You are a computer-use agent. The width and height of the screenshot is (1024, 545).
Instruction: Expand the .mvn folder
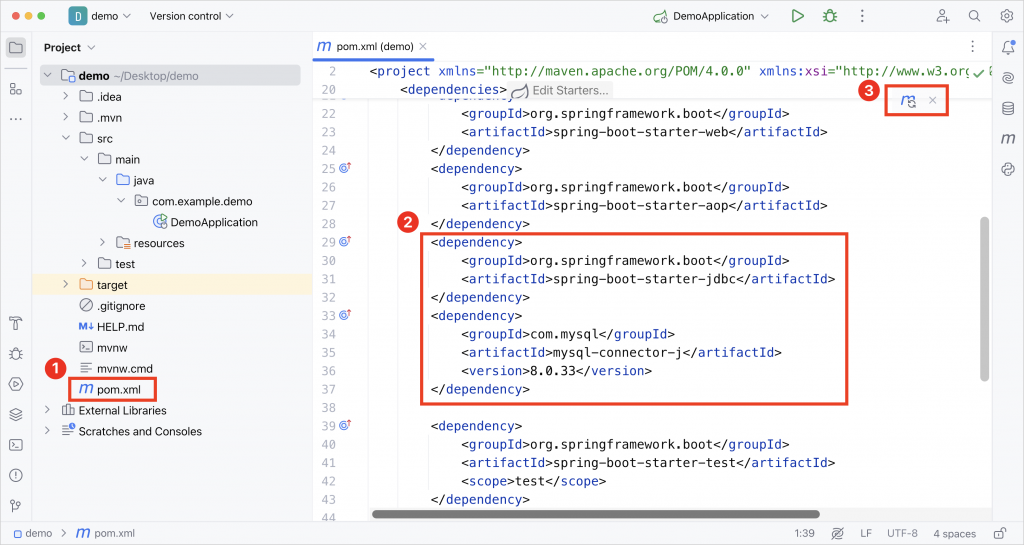[x=65, y=117]
